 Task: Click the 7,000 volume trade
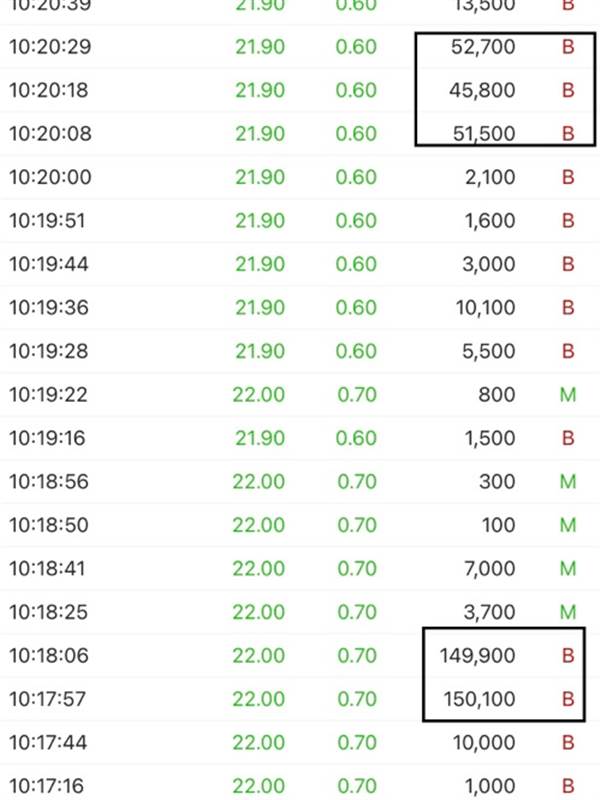click(x=489, y=568)
